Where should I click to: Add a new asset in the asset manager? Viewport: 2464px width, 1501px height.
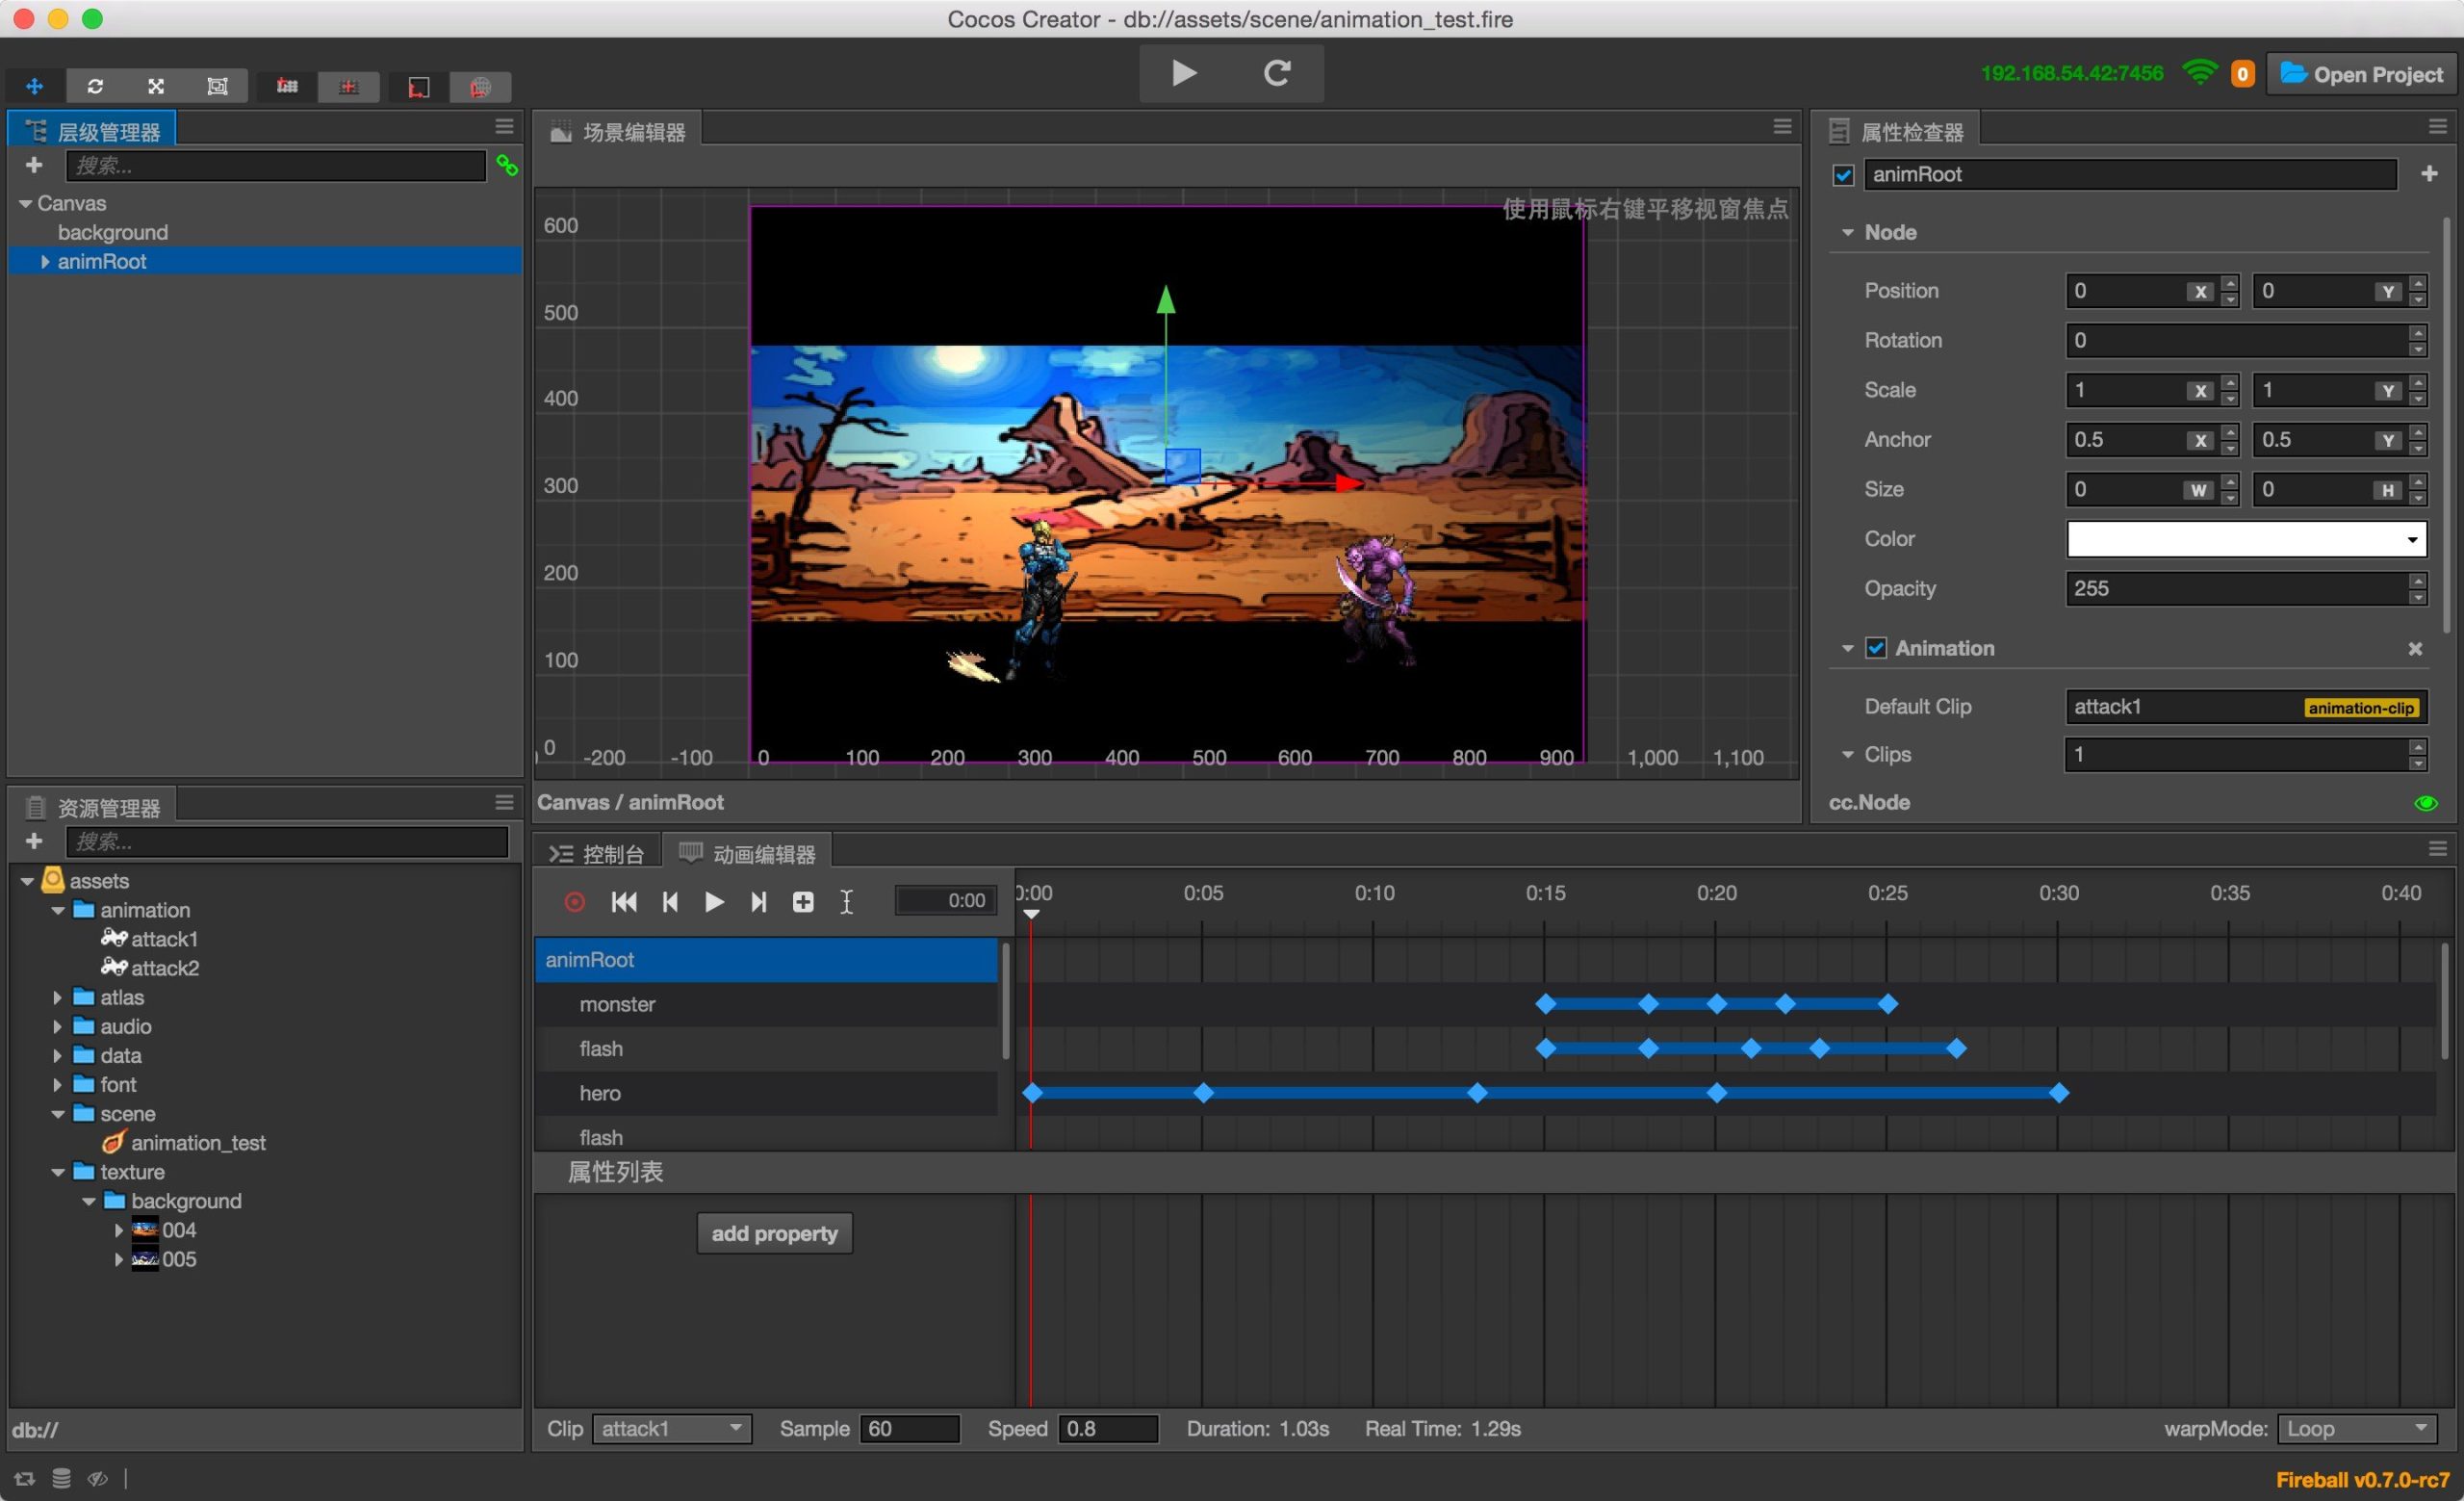click(x=34, y=841)
